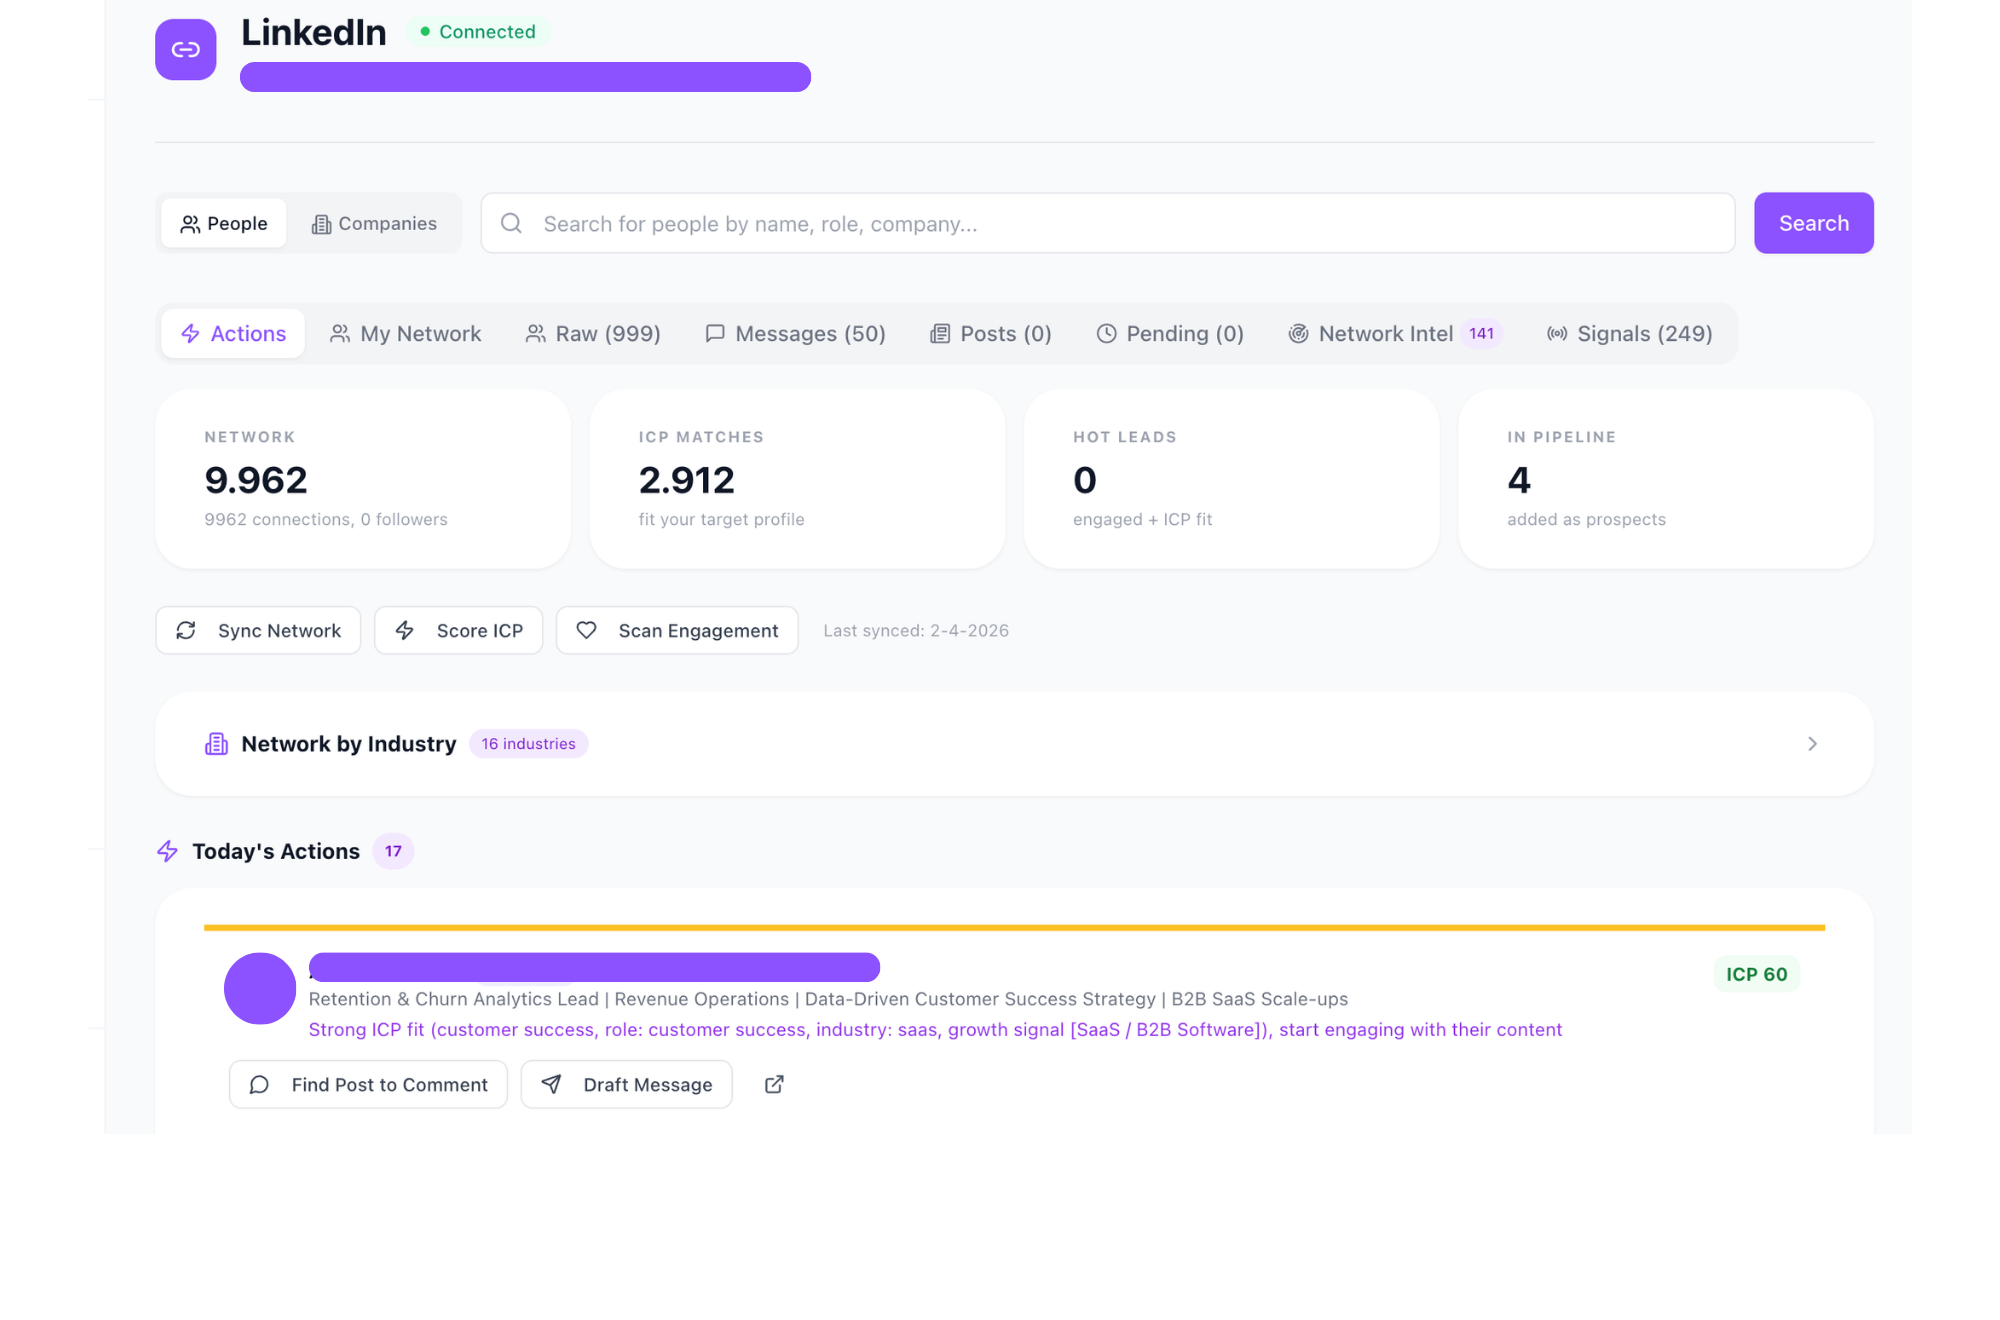Open the Raw (999) tab
The height and width of the screenshot is (1320, 2000).
[x=593, y=333]
